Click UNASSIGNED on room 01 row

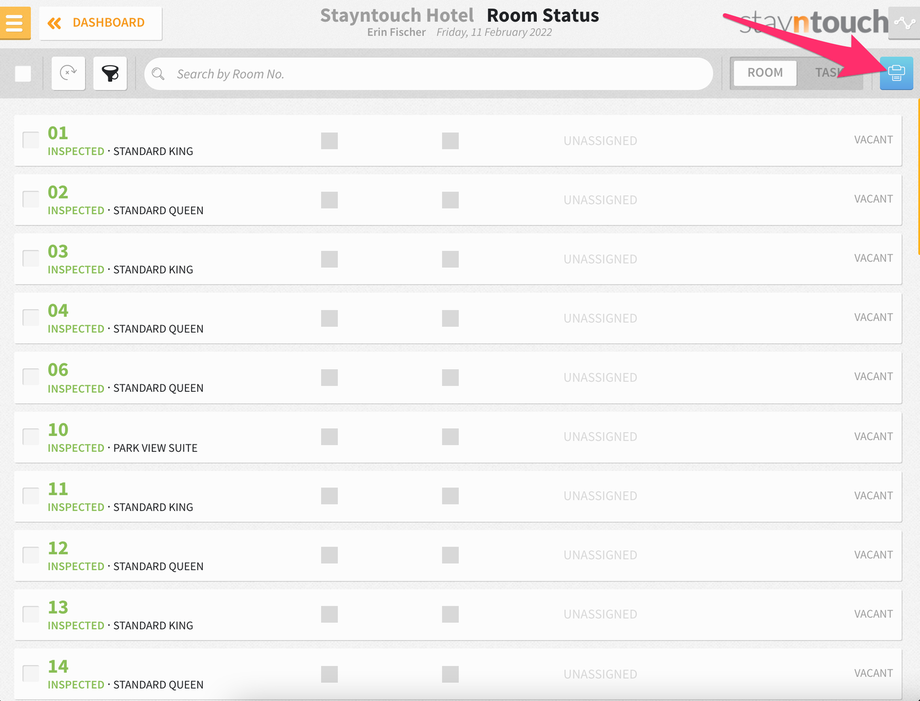(x=600, y=141)
